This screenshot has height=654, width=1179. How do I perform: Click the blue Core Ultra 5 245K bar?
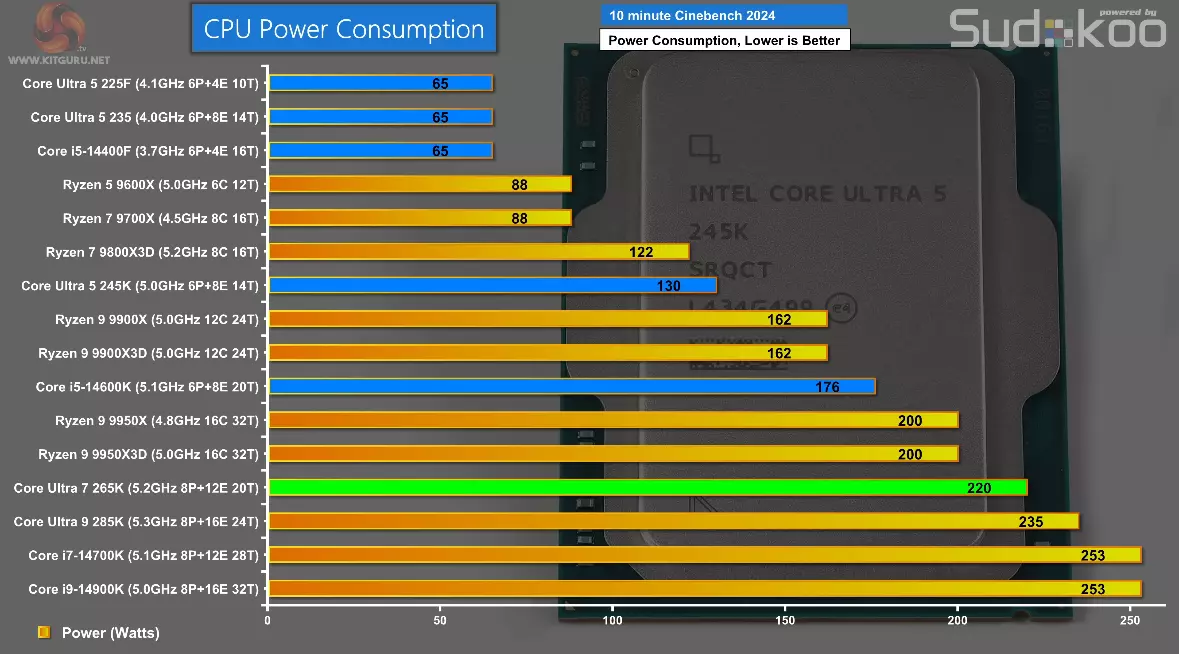[493, 286]
